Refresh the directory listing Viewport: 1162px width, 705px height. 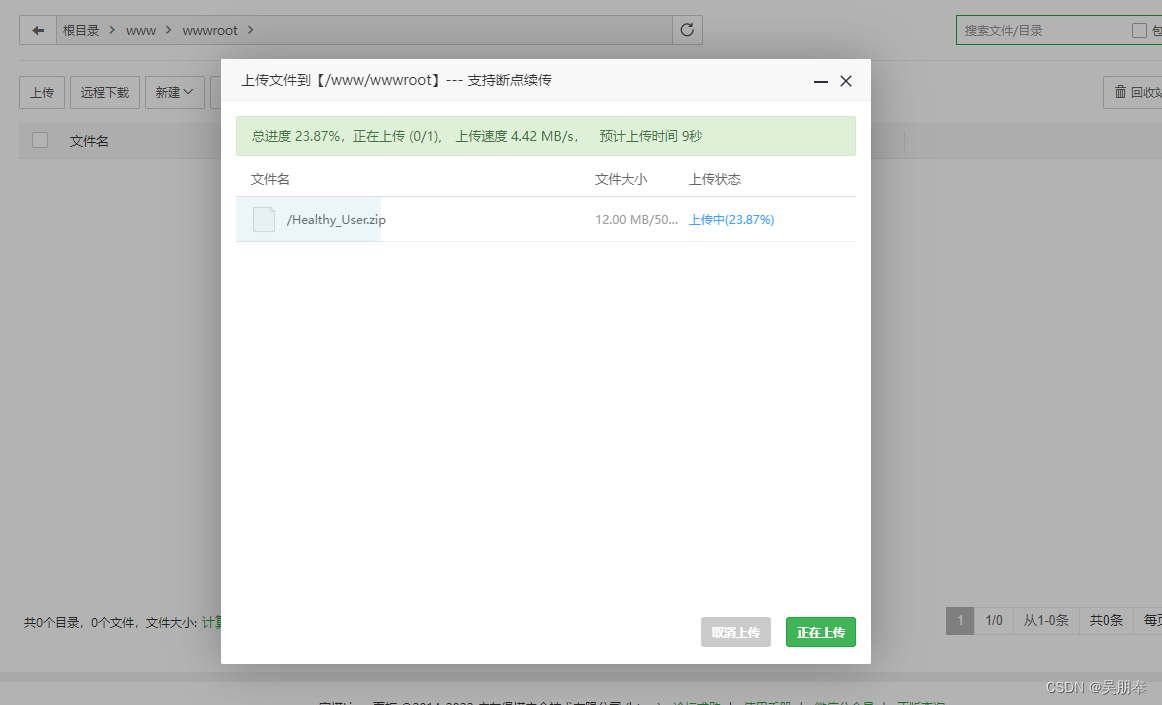tap(687, 30)
